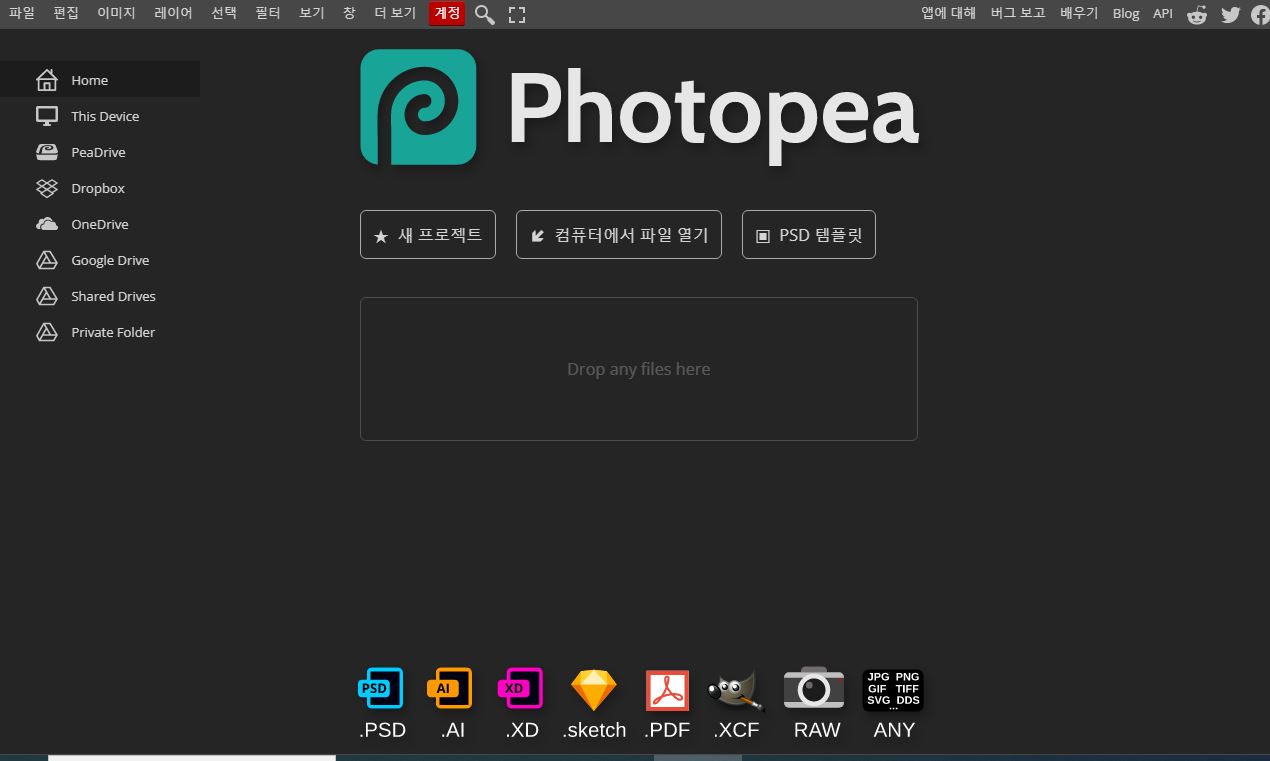1270x761 pixels.
Task: Click the .PSD format icon
Action: (381, 688)
